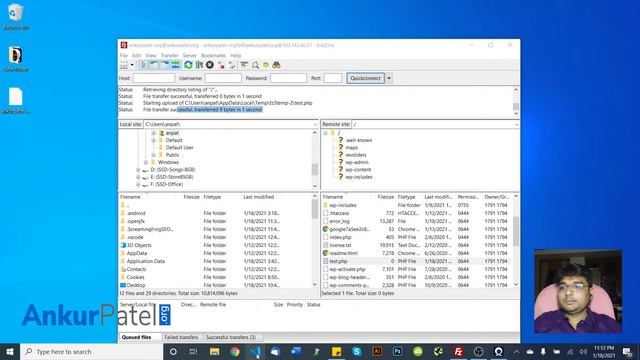Open Google Chrome from the taskbar
Viewport: 640px width, 360px height.
[235, 351]
